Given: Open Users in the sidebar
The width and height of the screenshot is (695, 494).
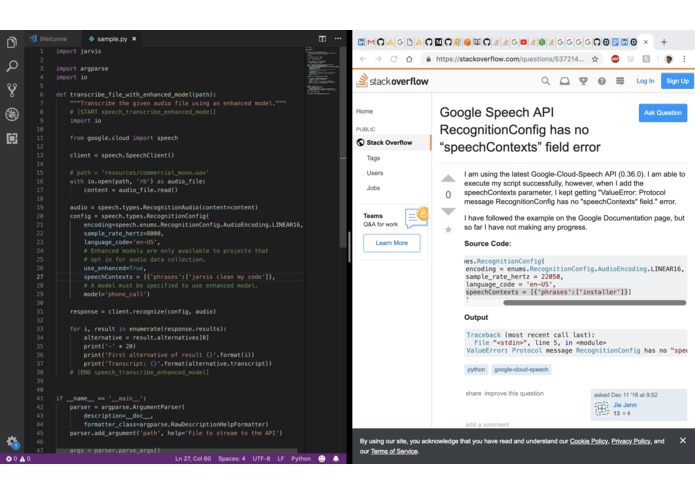Looking at the screenshot, I should tap(375, 173).
